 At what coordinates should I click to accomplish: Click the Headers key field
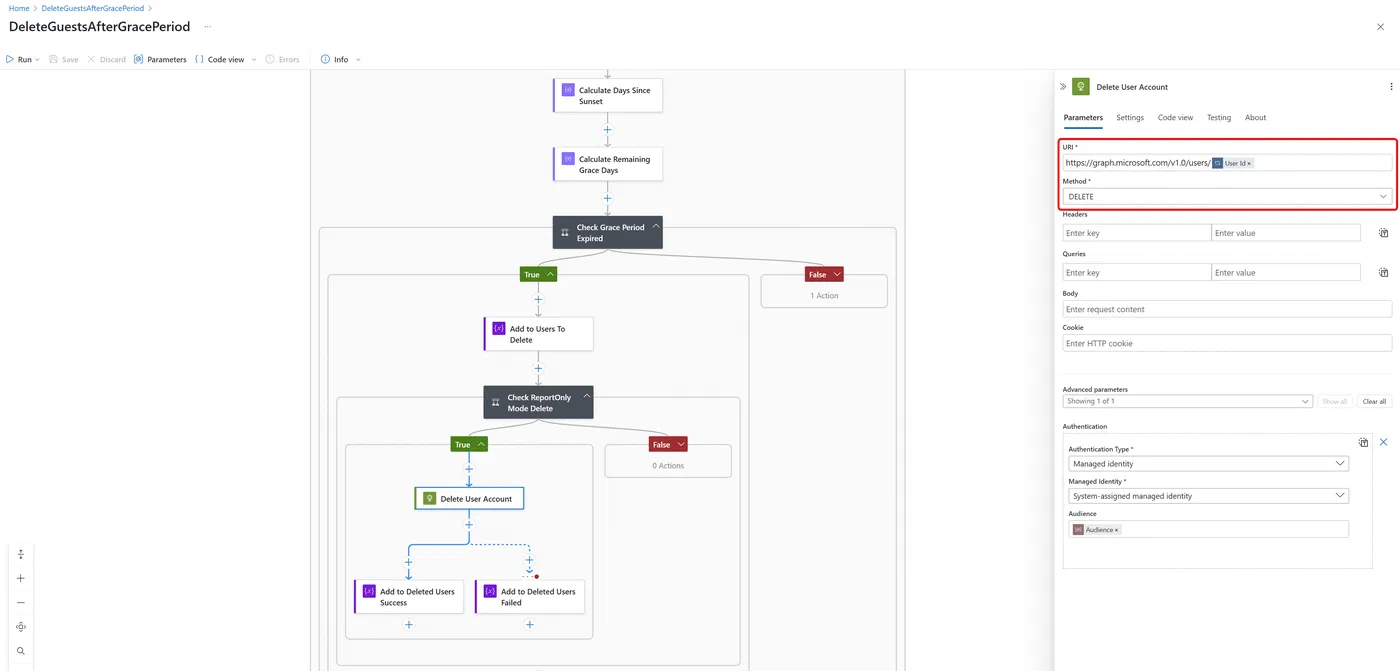[x=1137, y=233]
